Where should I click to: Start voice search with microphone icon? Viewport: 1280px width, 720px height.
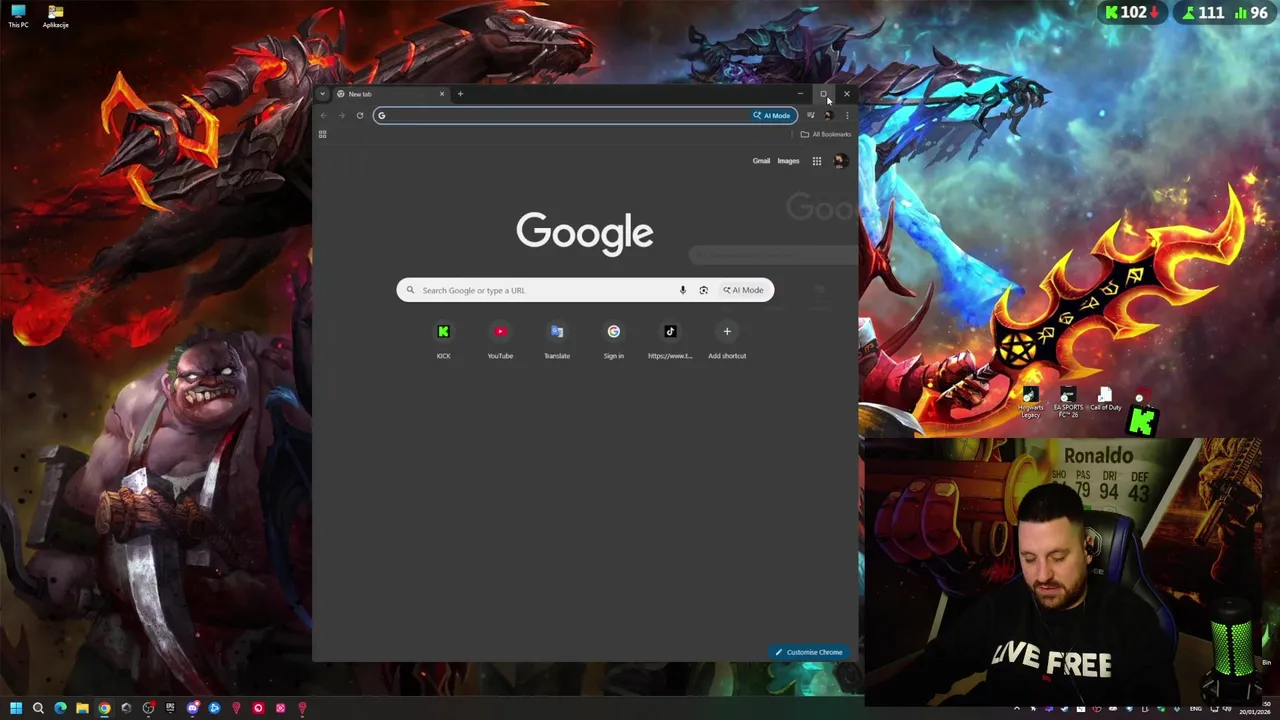[x=683, y=290]
